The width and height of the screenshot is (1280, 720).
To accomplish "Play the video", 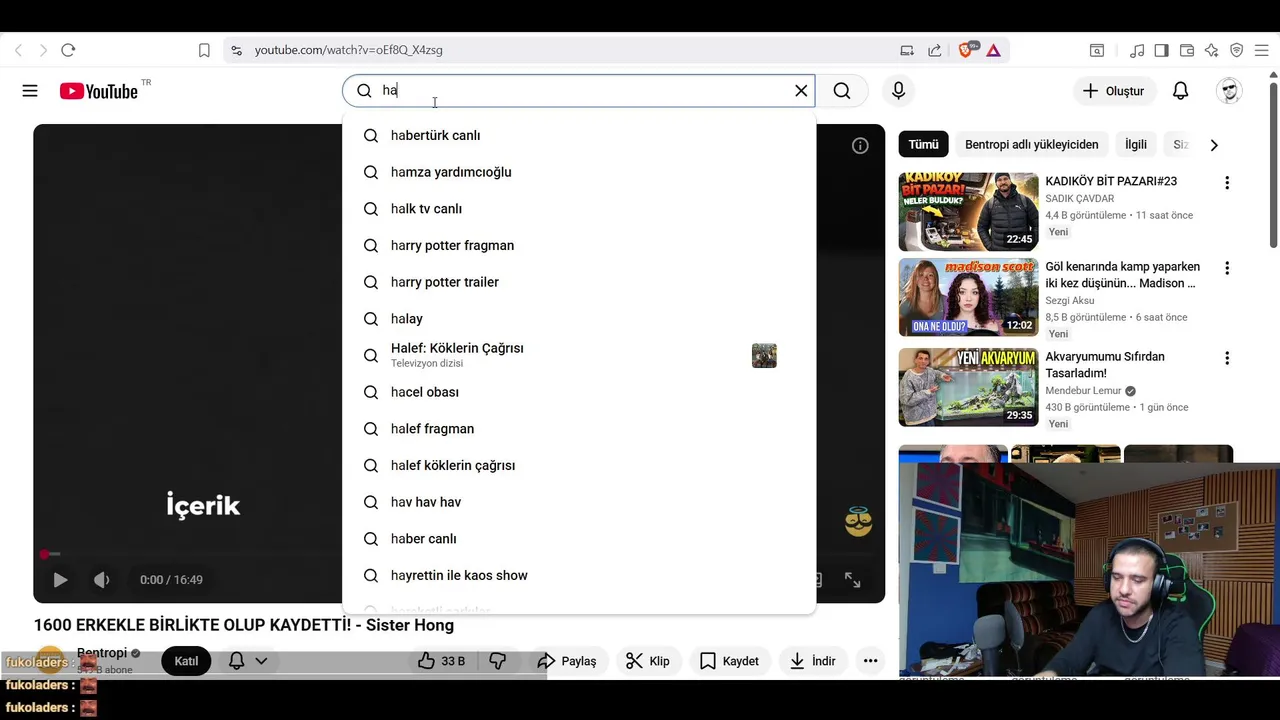I will pos(60,580).
